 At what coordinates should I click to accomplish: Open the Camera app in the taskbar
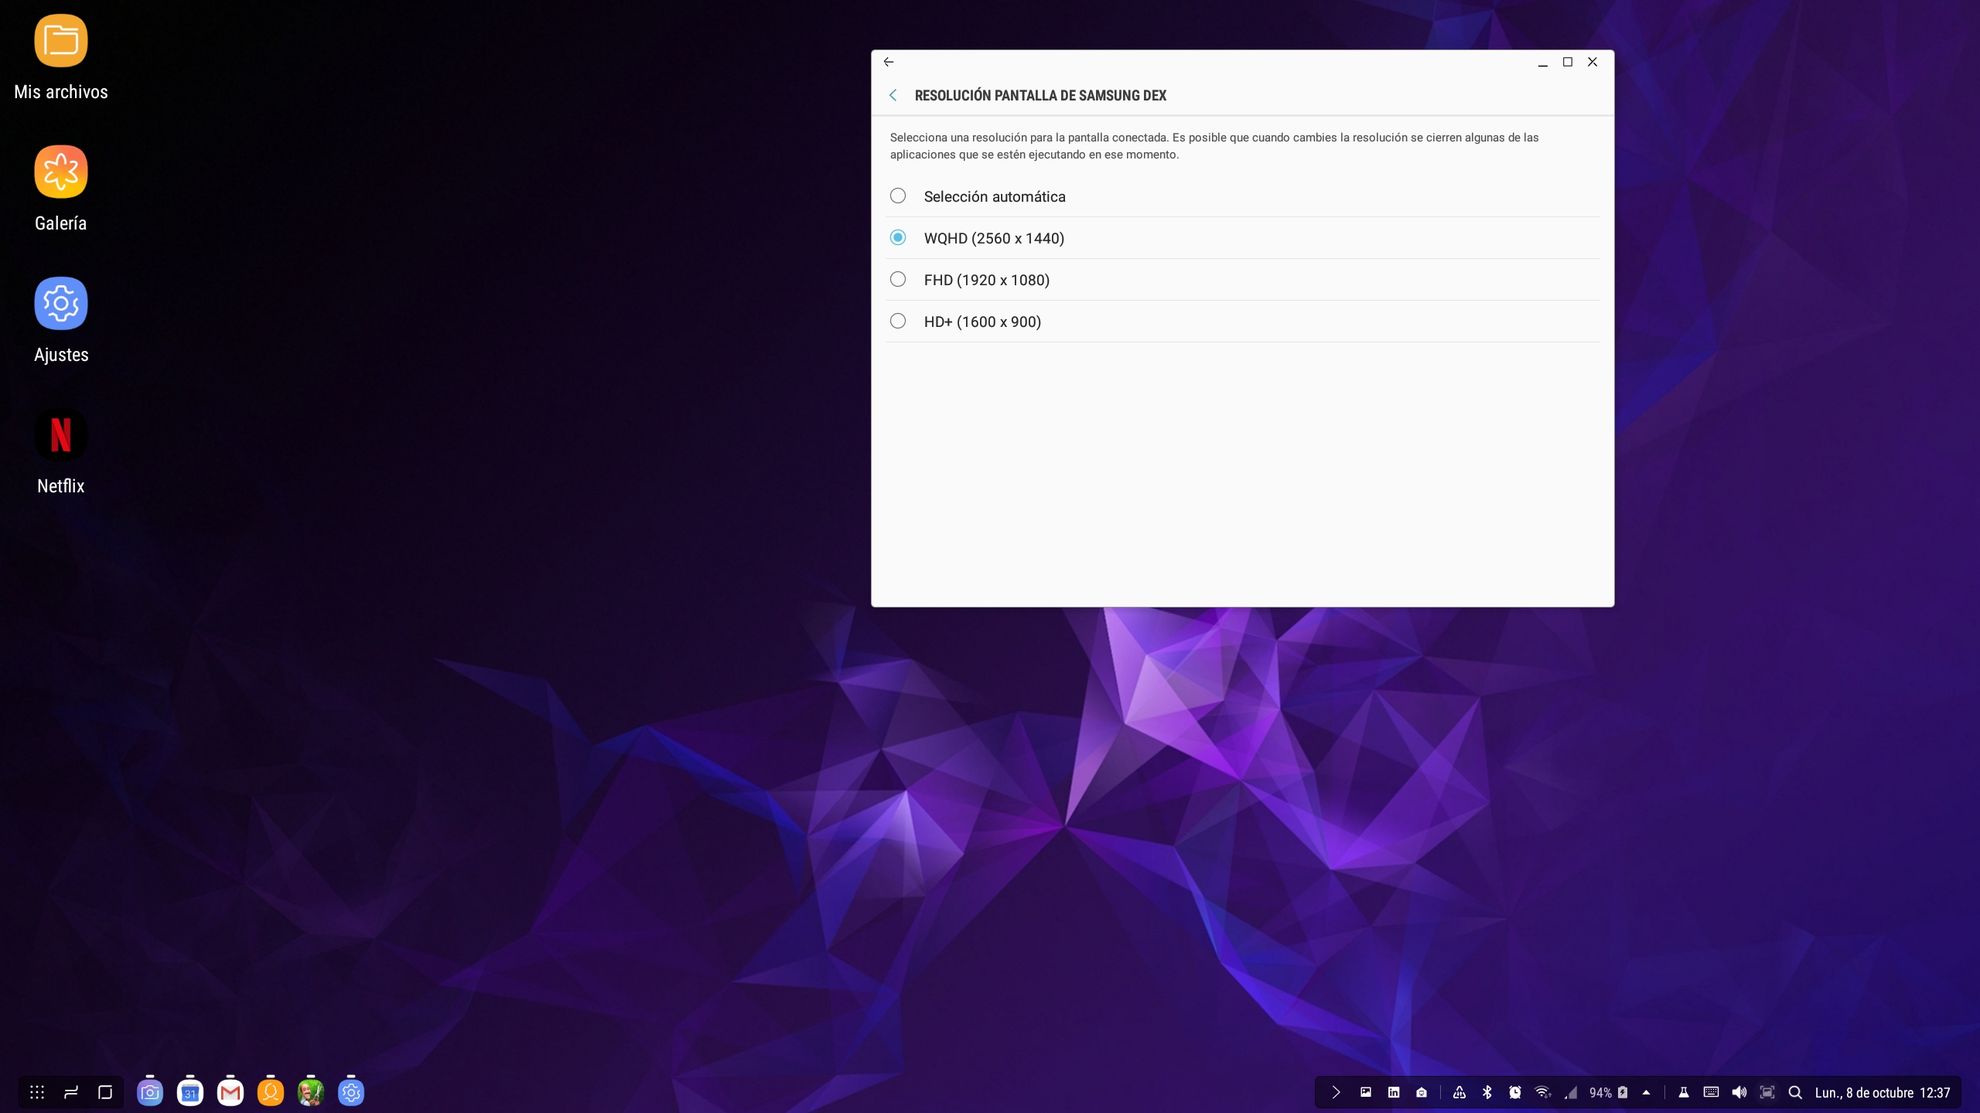pyautogui.click(x=150, y=1092)
